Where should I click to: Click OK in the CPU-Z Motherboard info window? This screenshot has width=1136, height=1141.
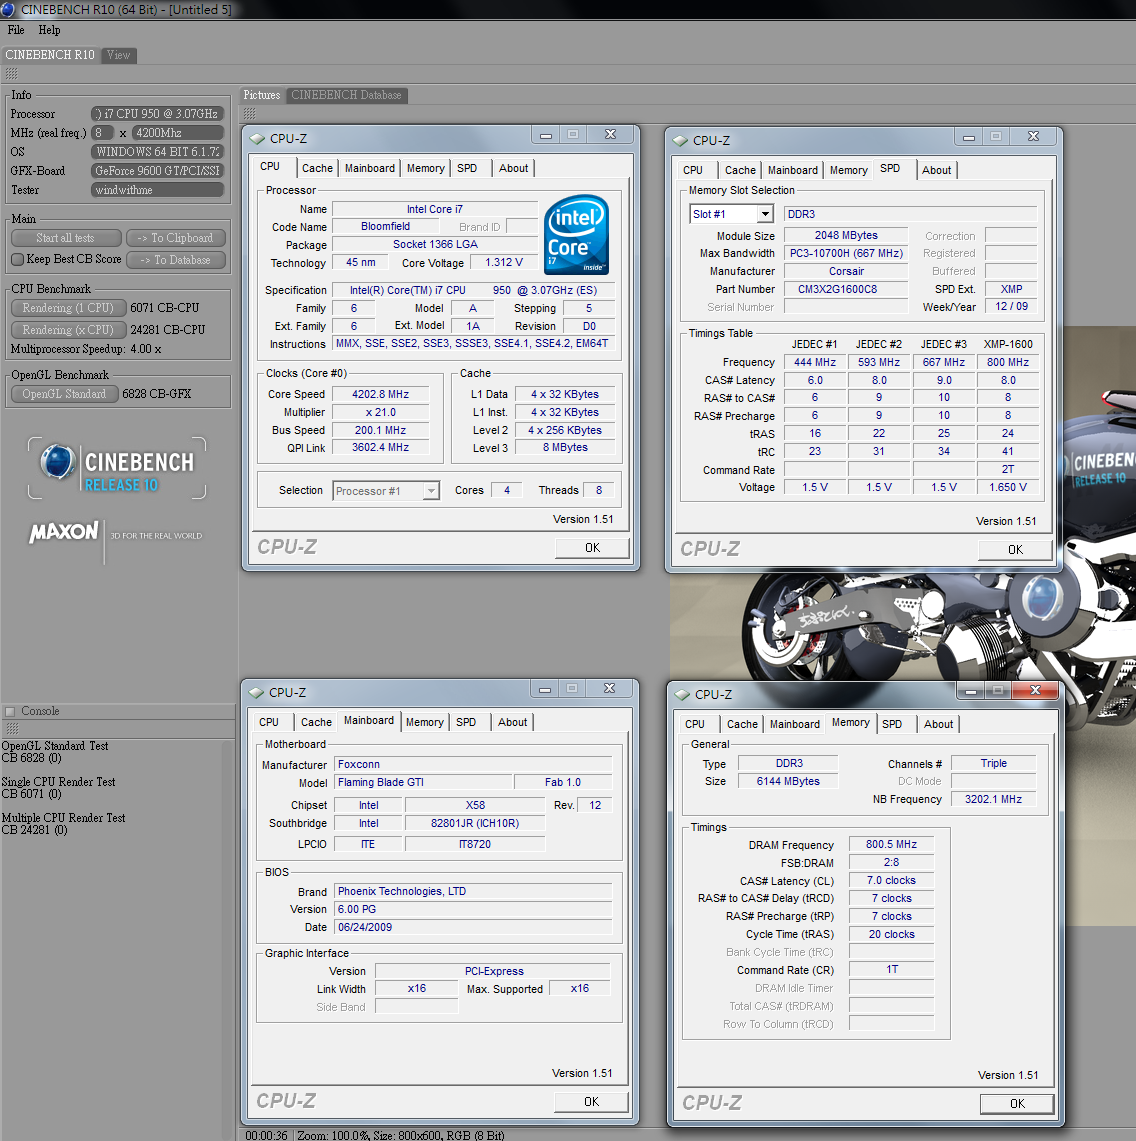point(592,1102)
